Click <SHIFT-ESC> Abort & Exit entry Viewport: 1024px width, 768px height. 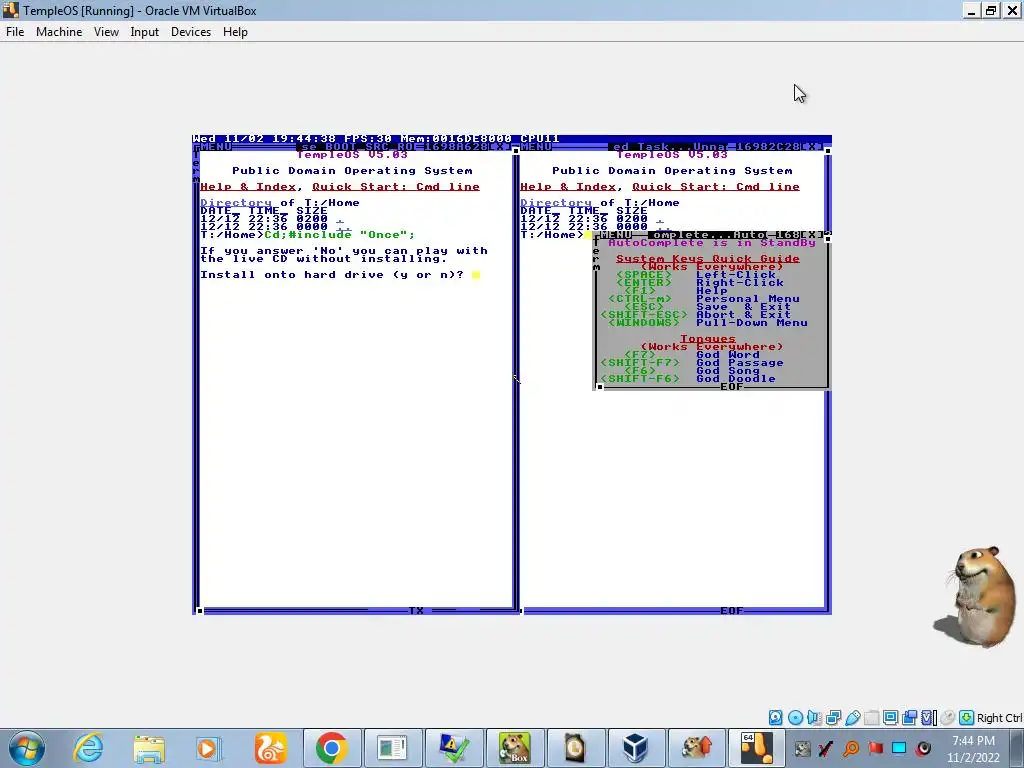(696, 315)
